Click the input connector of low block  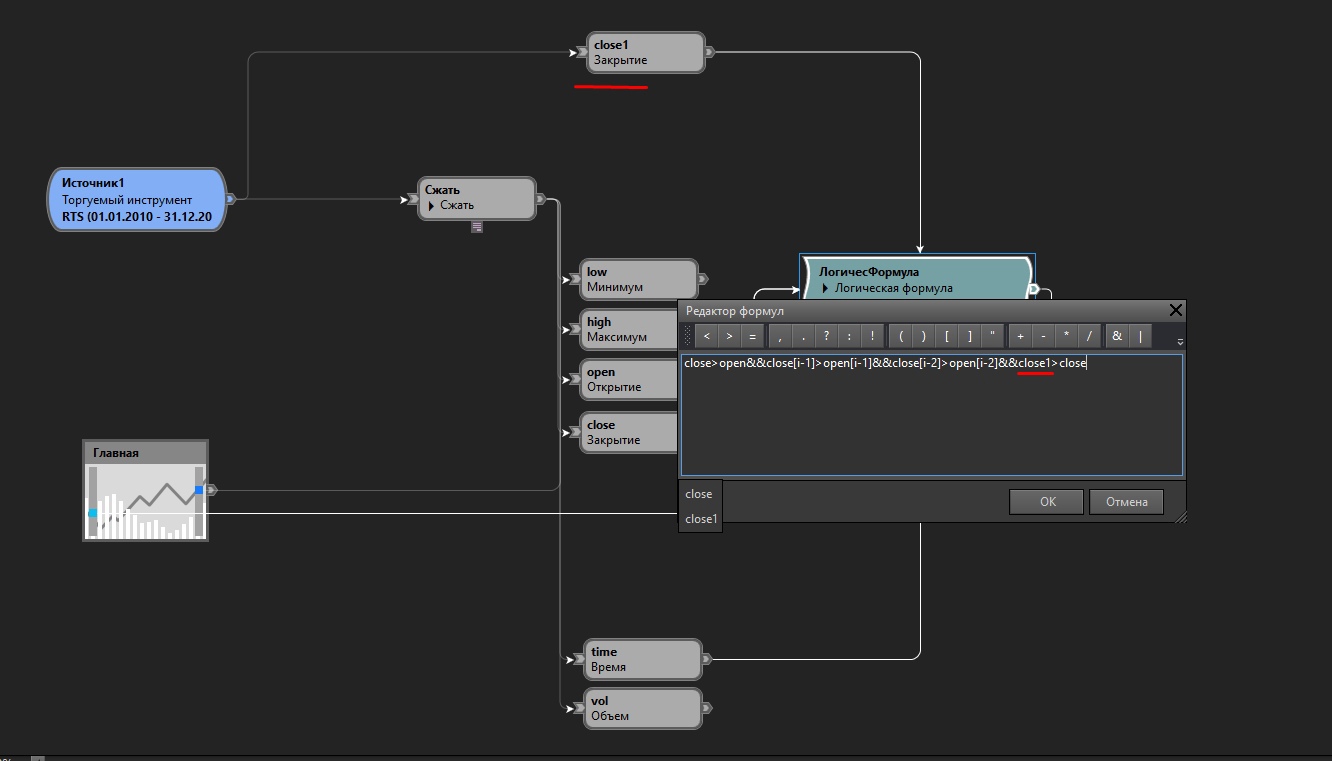click(574, 279)
